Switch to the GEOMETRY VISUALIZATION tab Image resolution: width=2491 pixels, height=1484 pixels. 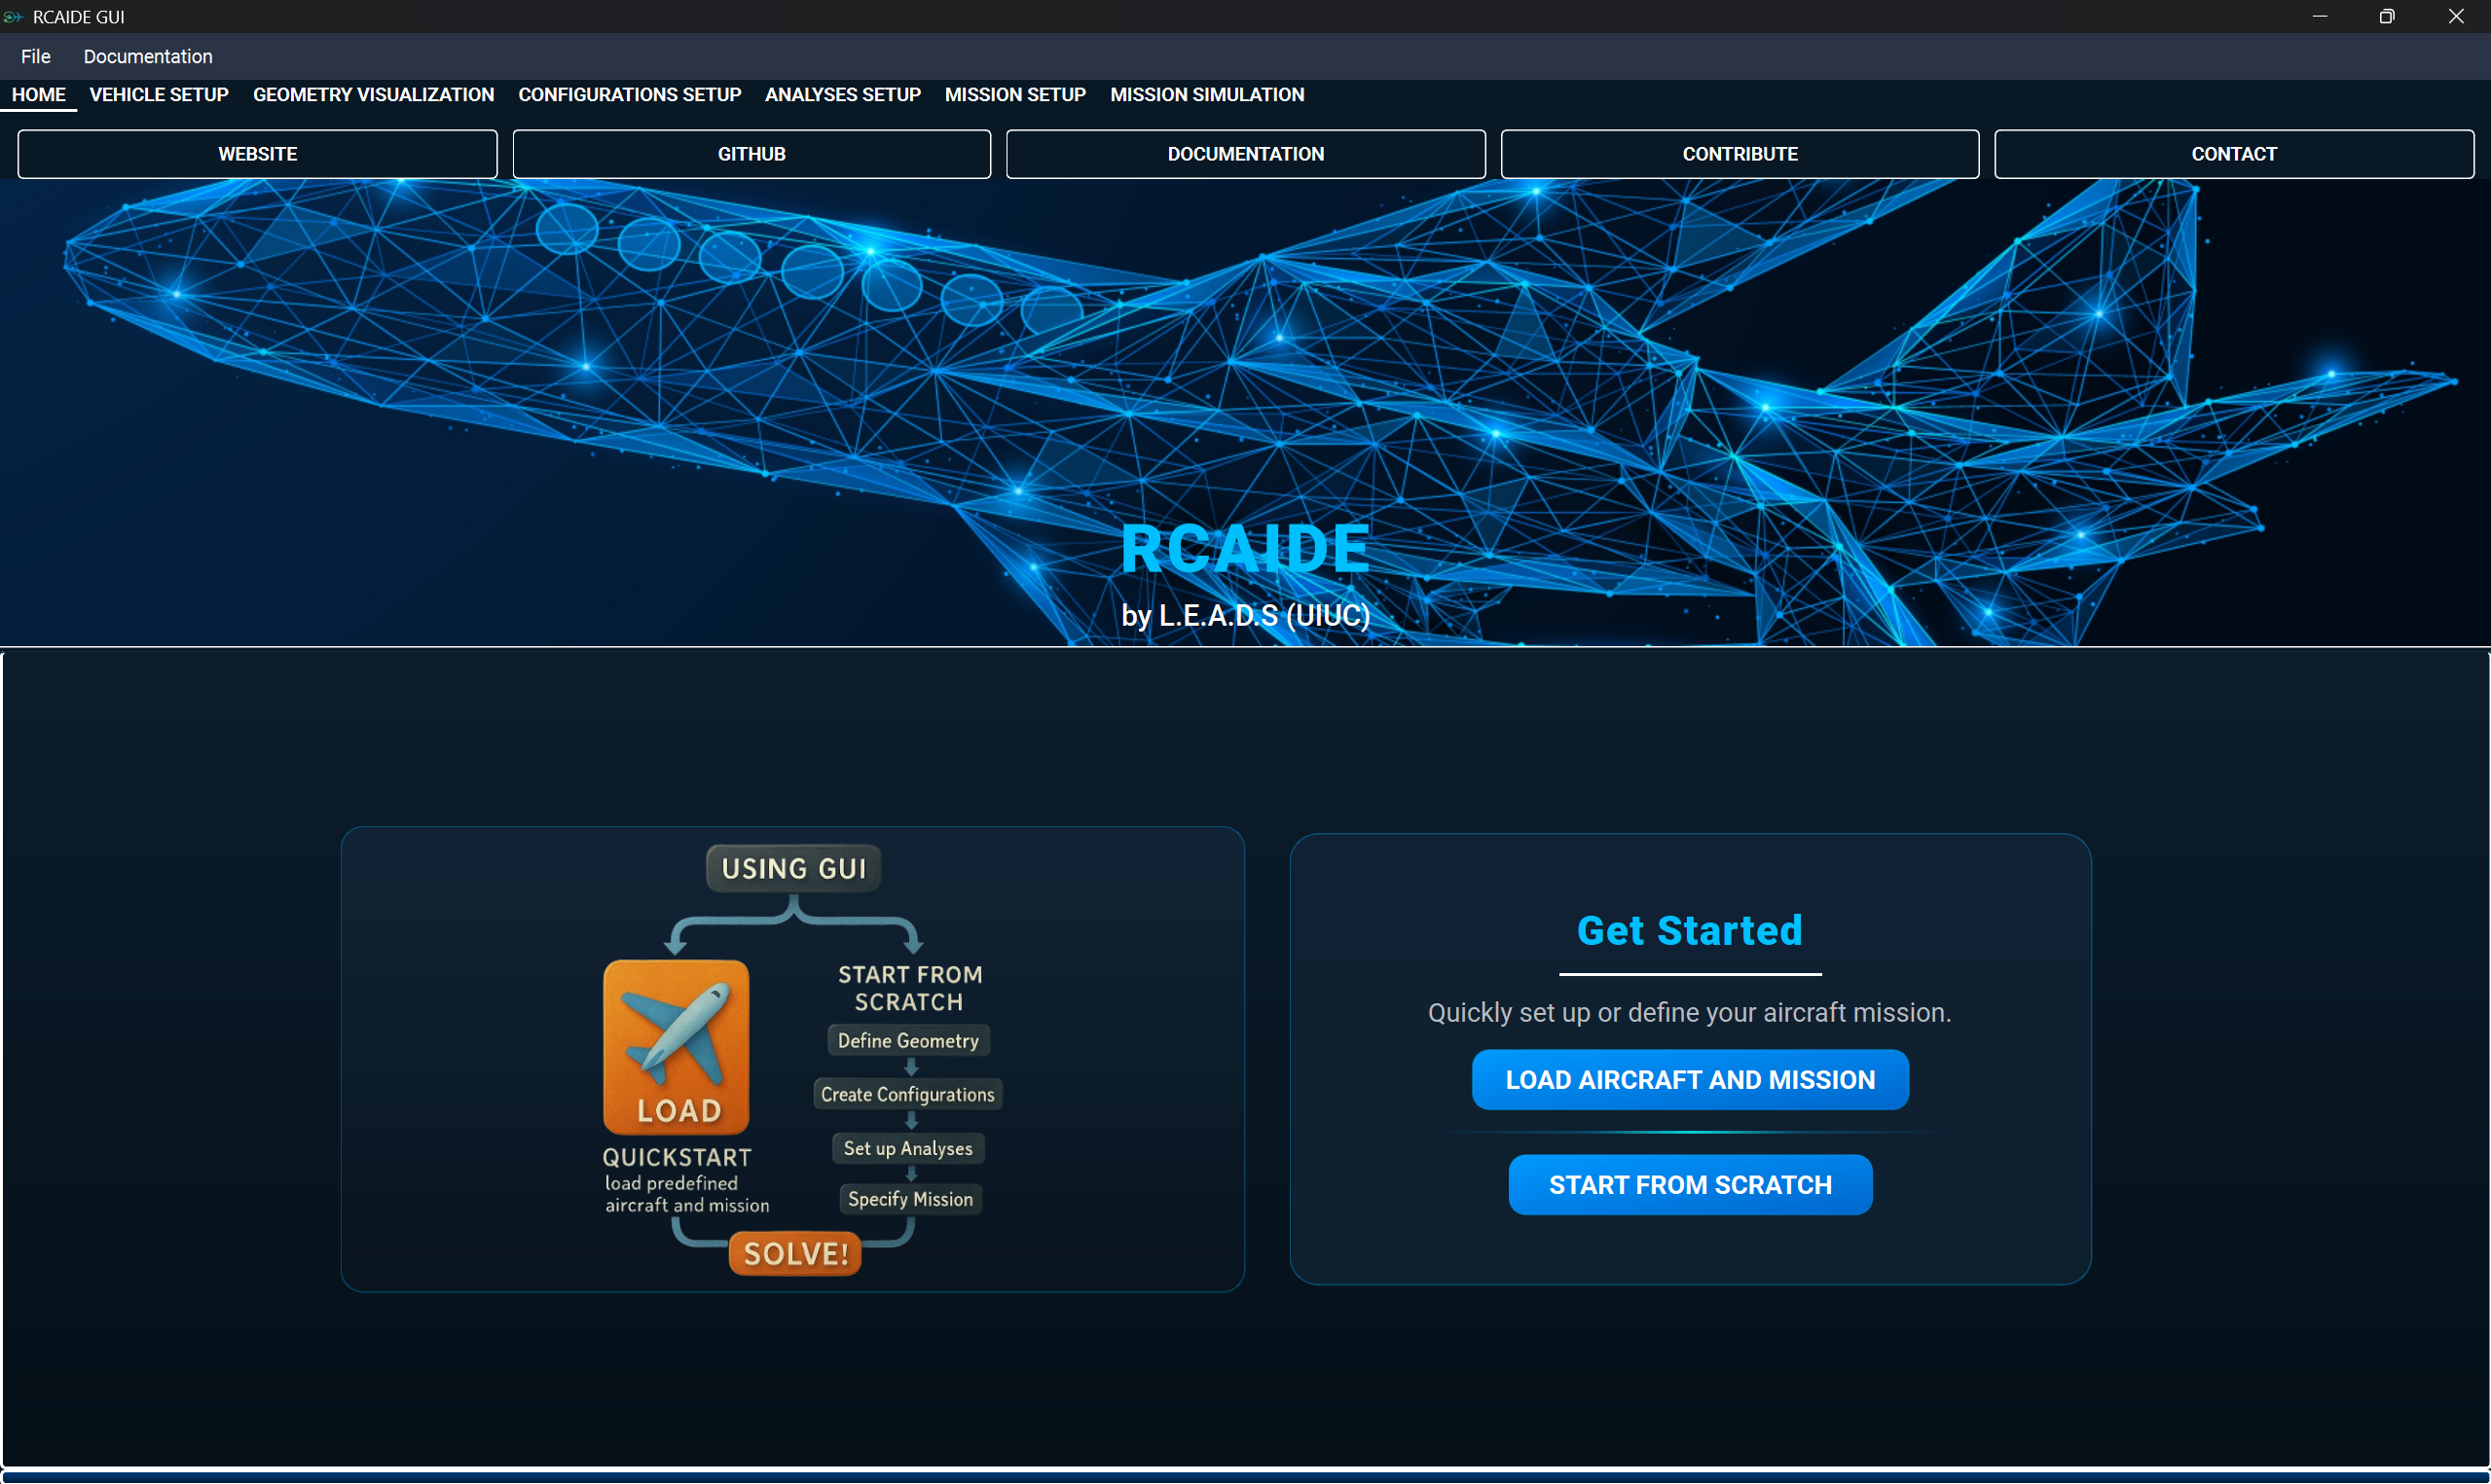(373, 94)
